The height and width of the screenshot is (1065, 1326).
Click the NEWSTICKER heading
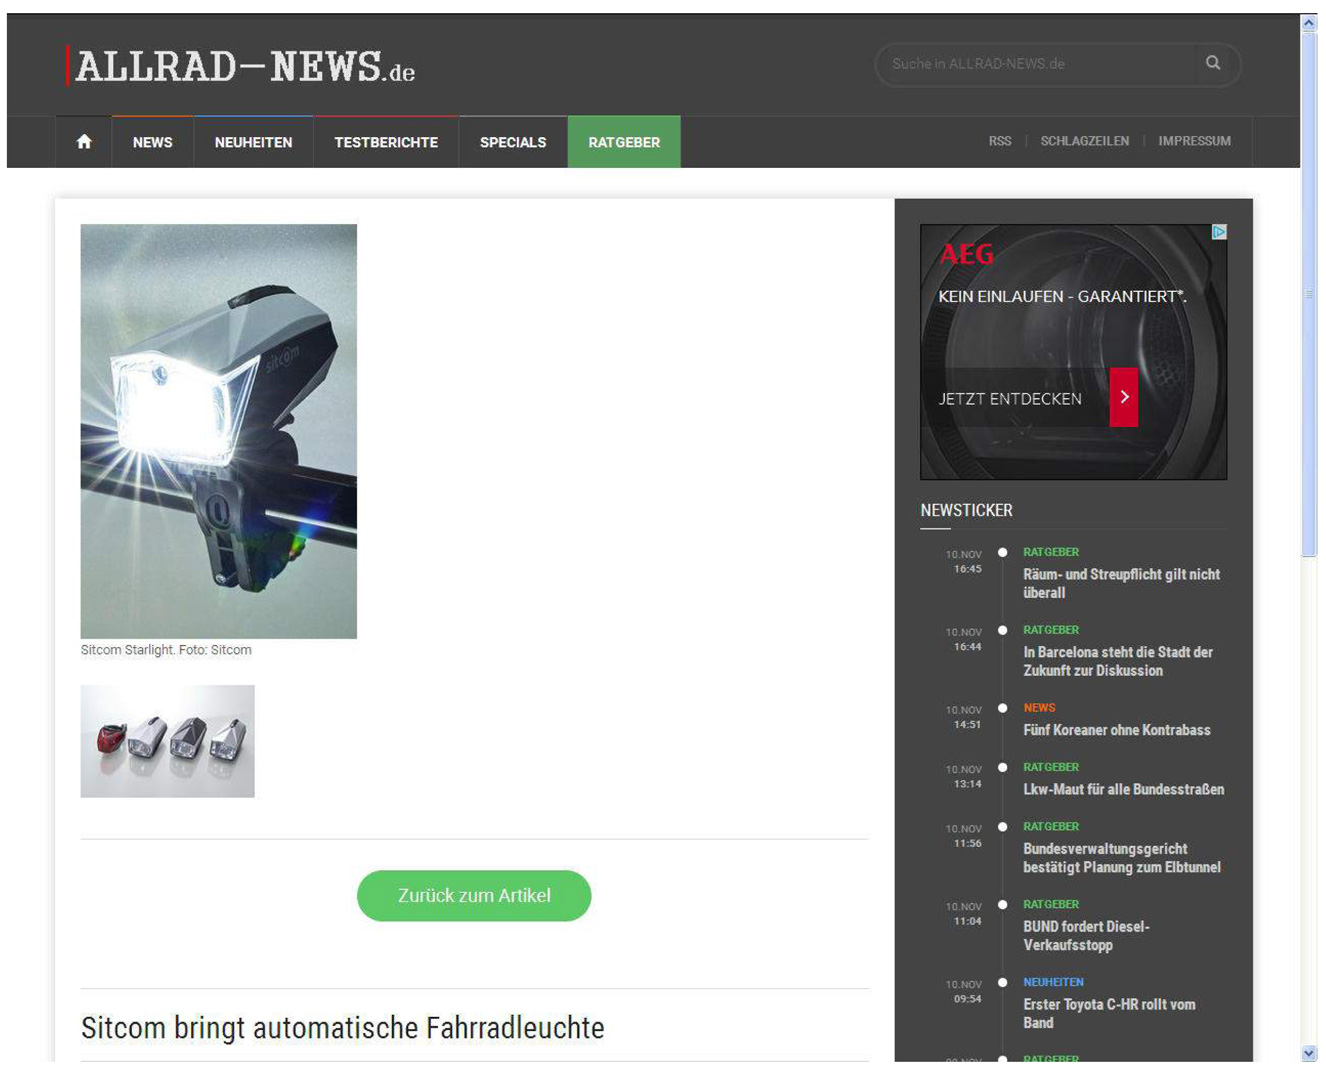966,510
